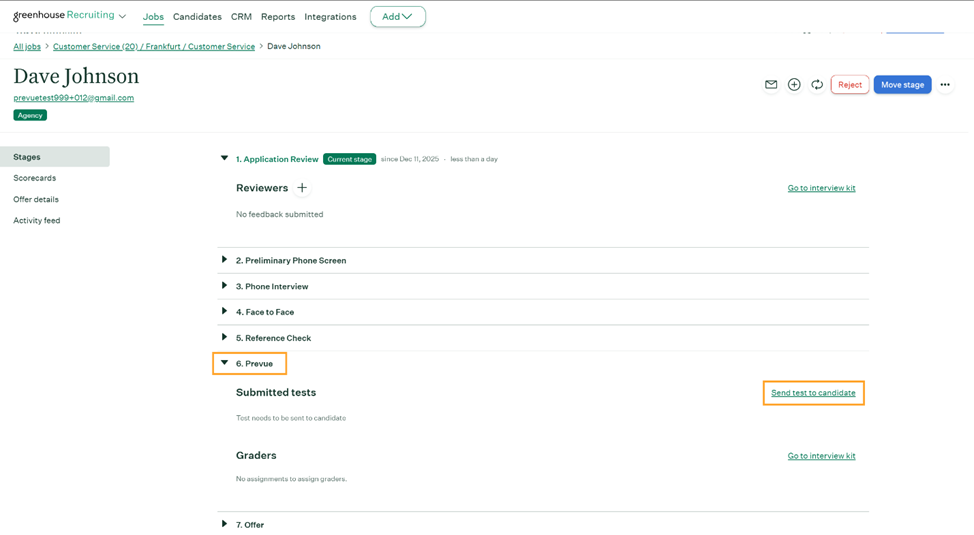Click the Reject button
This screenshot has height=535, width=974.
tap(849, 85)
